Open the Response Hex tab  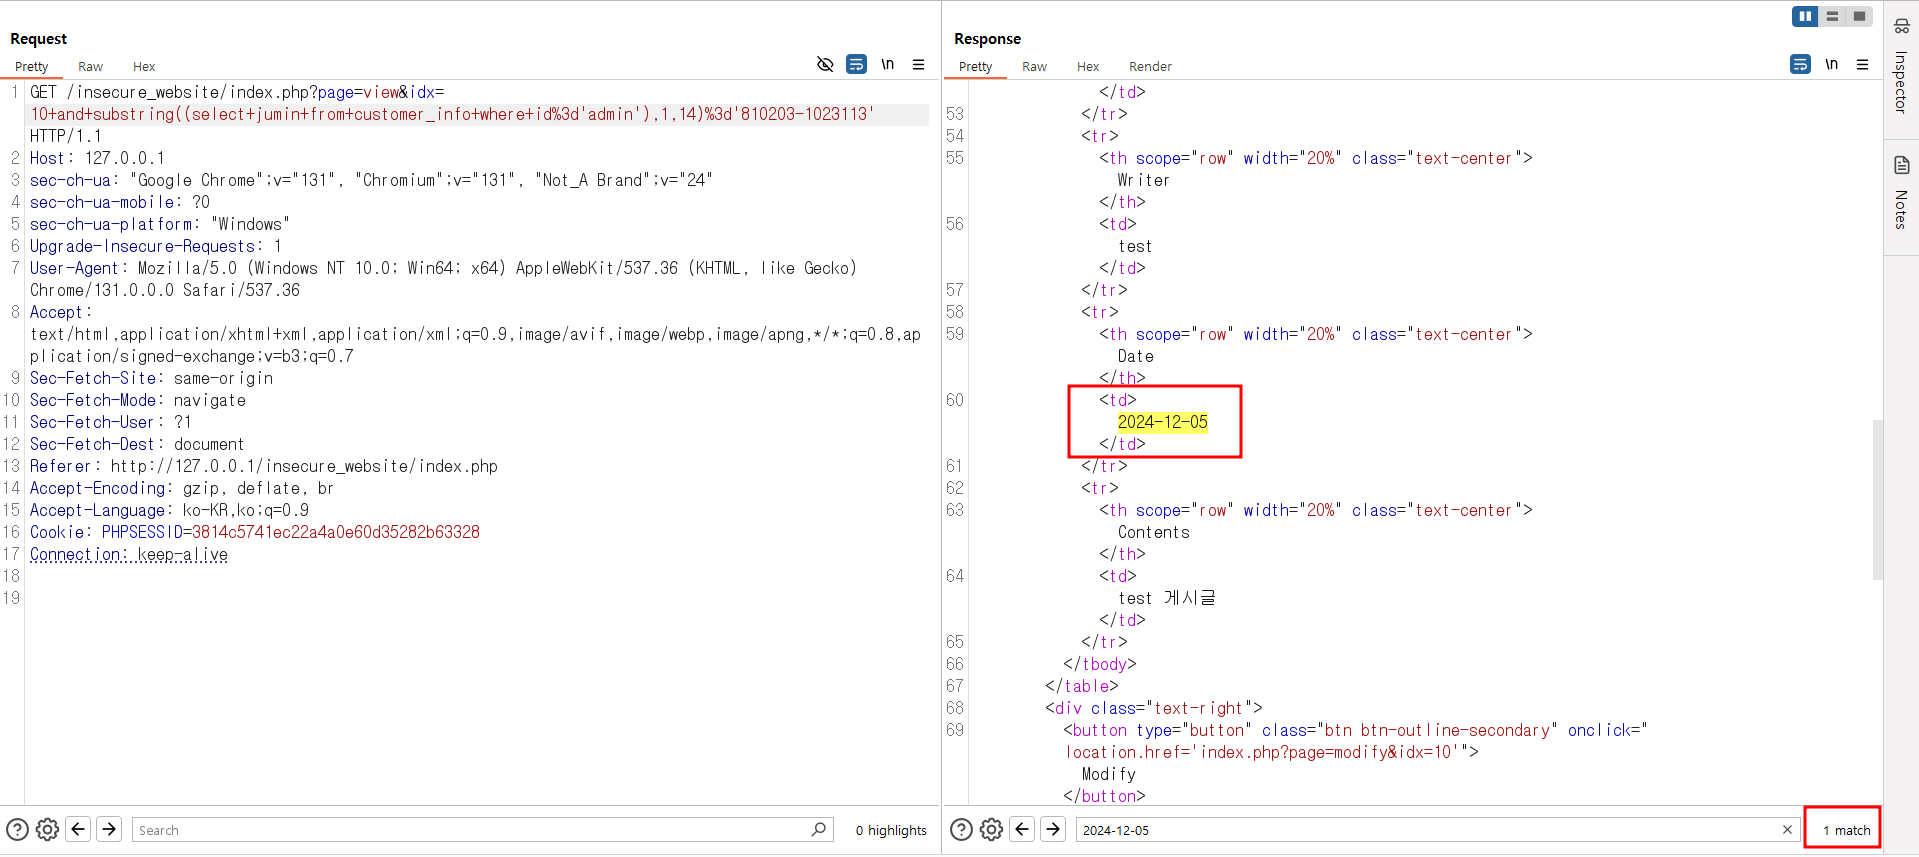(x=1088, y=66)
